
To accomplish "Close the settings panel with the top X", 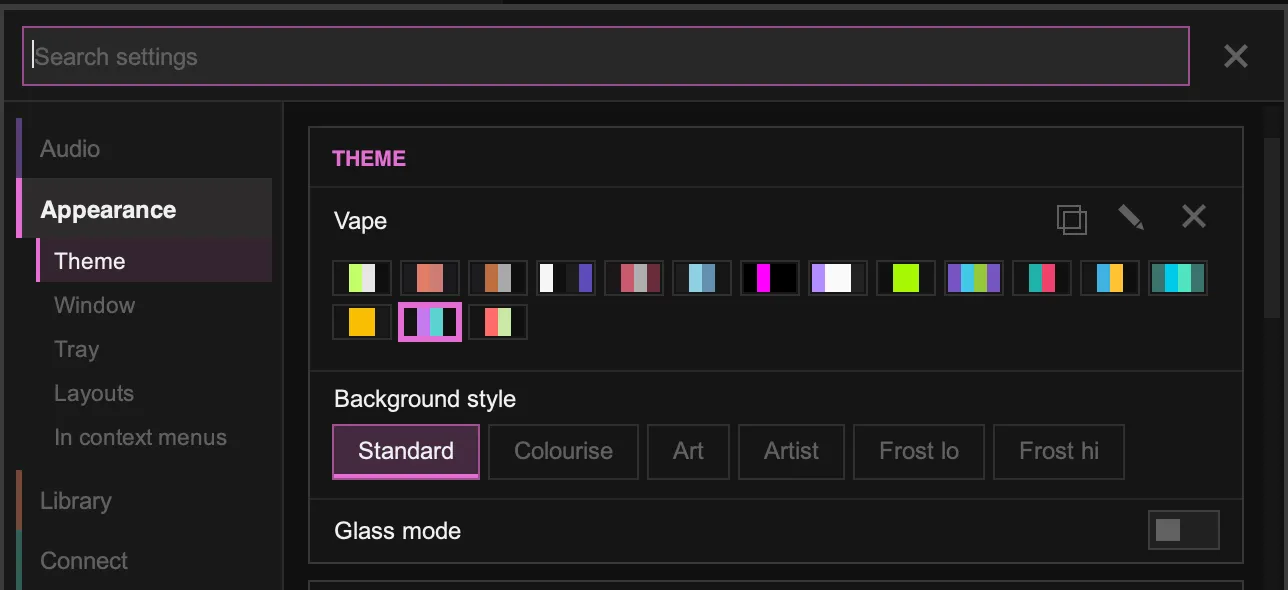I will tap(1236, 56).
